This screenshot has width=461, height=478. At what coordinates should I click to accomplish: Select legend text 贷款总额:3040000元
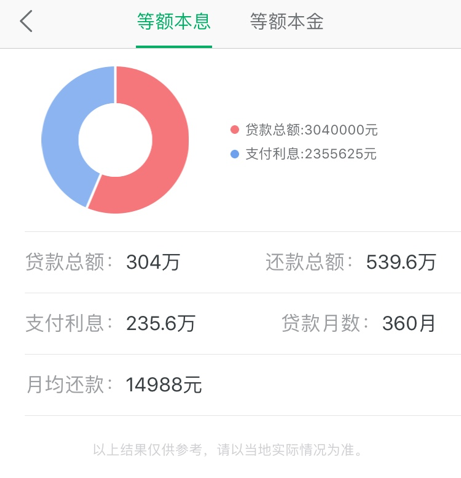coord(311,130)
